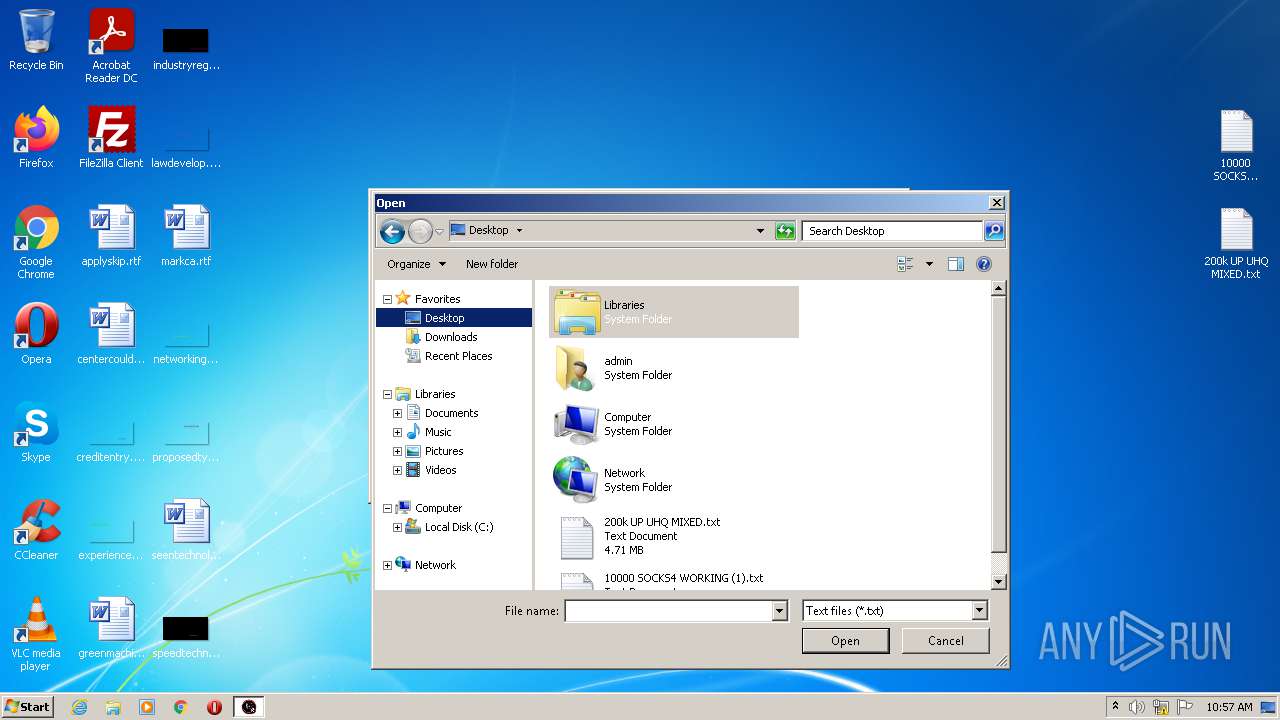Select 200k UP UHQ MIXED.txt in file list
Screen dimensions: 1280x720
674,536
